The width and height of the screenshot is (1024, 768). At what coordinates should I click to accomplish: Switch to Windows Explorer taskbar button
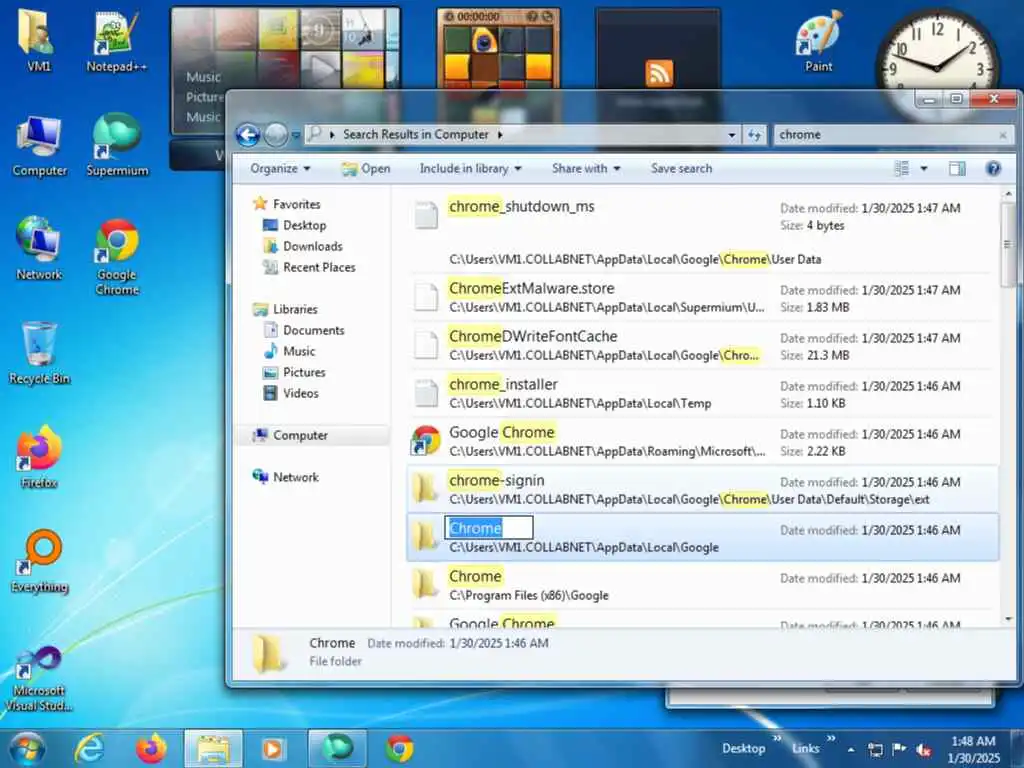point(213,748)
